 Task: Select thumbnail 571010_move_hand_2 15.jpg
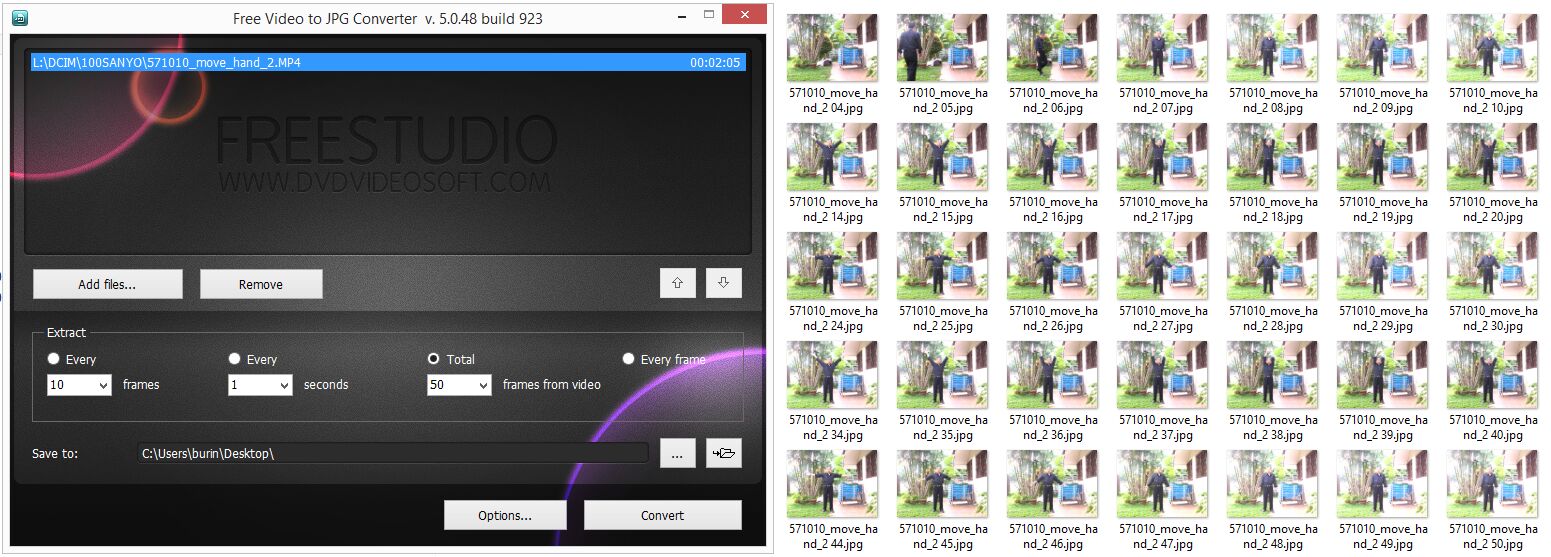(943, 157)
